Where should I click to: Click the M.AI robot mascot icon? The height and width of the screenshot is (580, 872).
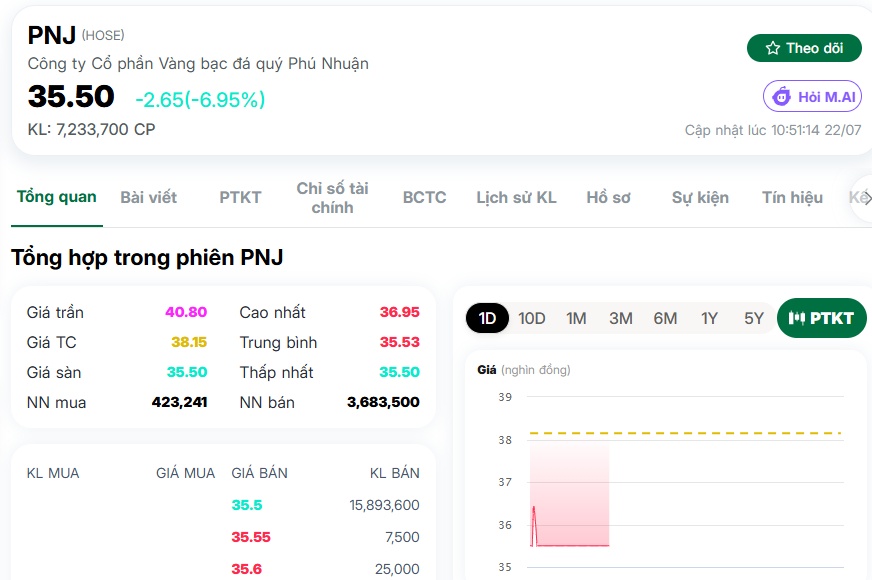781,96
